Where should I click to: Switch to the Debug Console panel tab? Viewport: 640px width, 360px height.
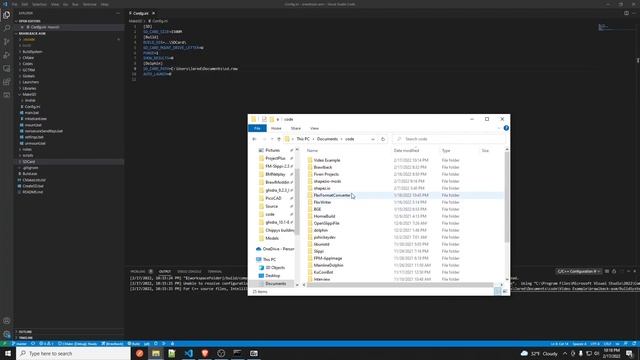(189, 271)
